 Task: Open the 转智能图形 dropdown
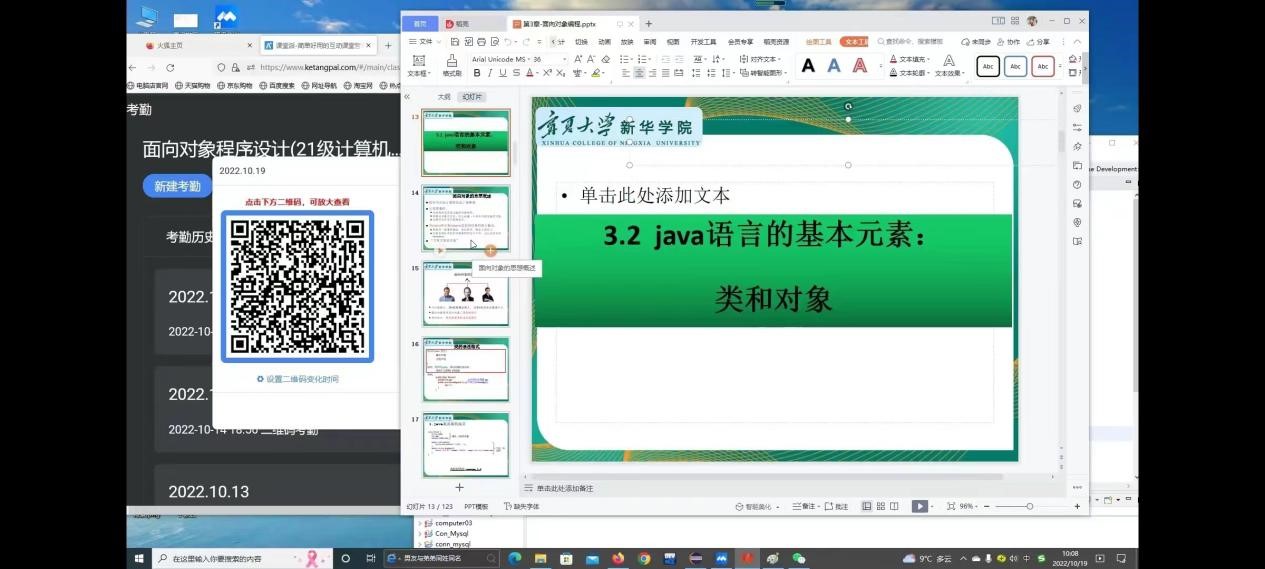763,73
